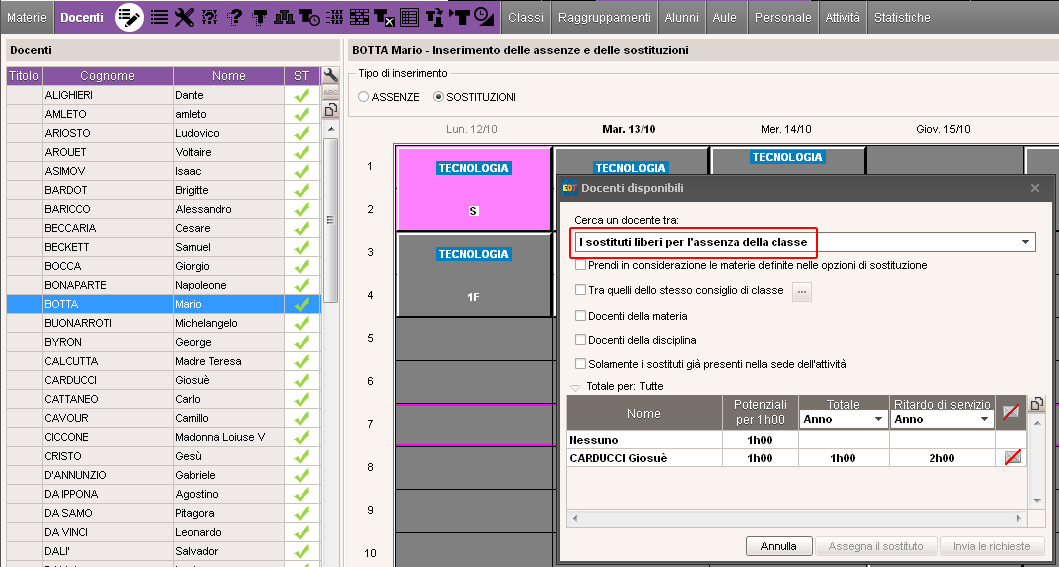Open the Attività tab
The width and height of the screenshot is (1059, 567).
click(x=843, y=18)
